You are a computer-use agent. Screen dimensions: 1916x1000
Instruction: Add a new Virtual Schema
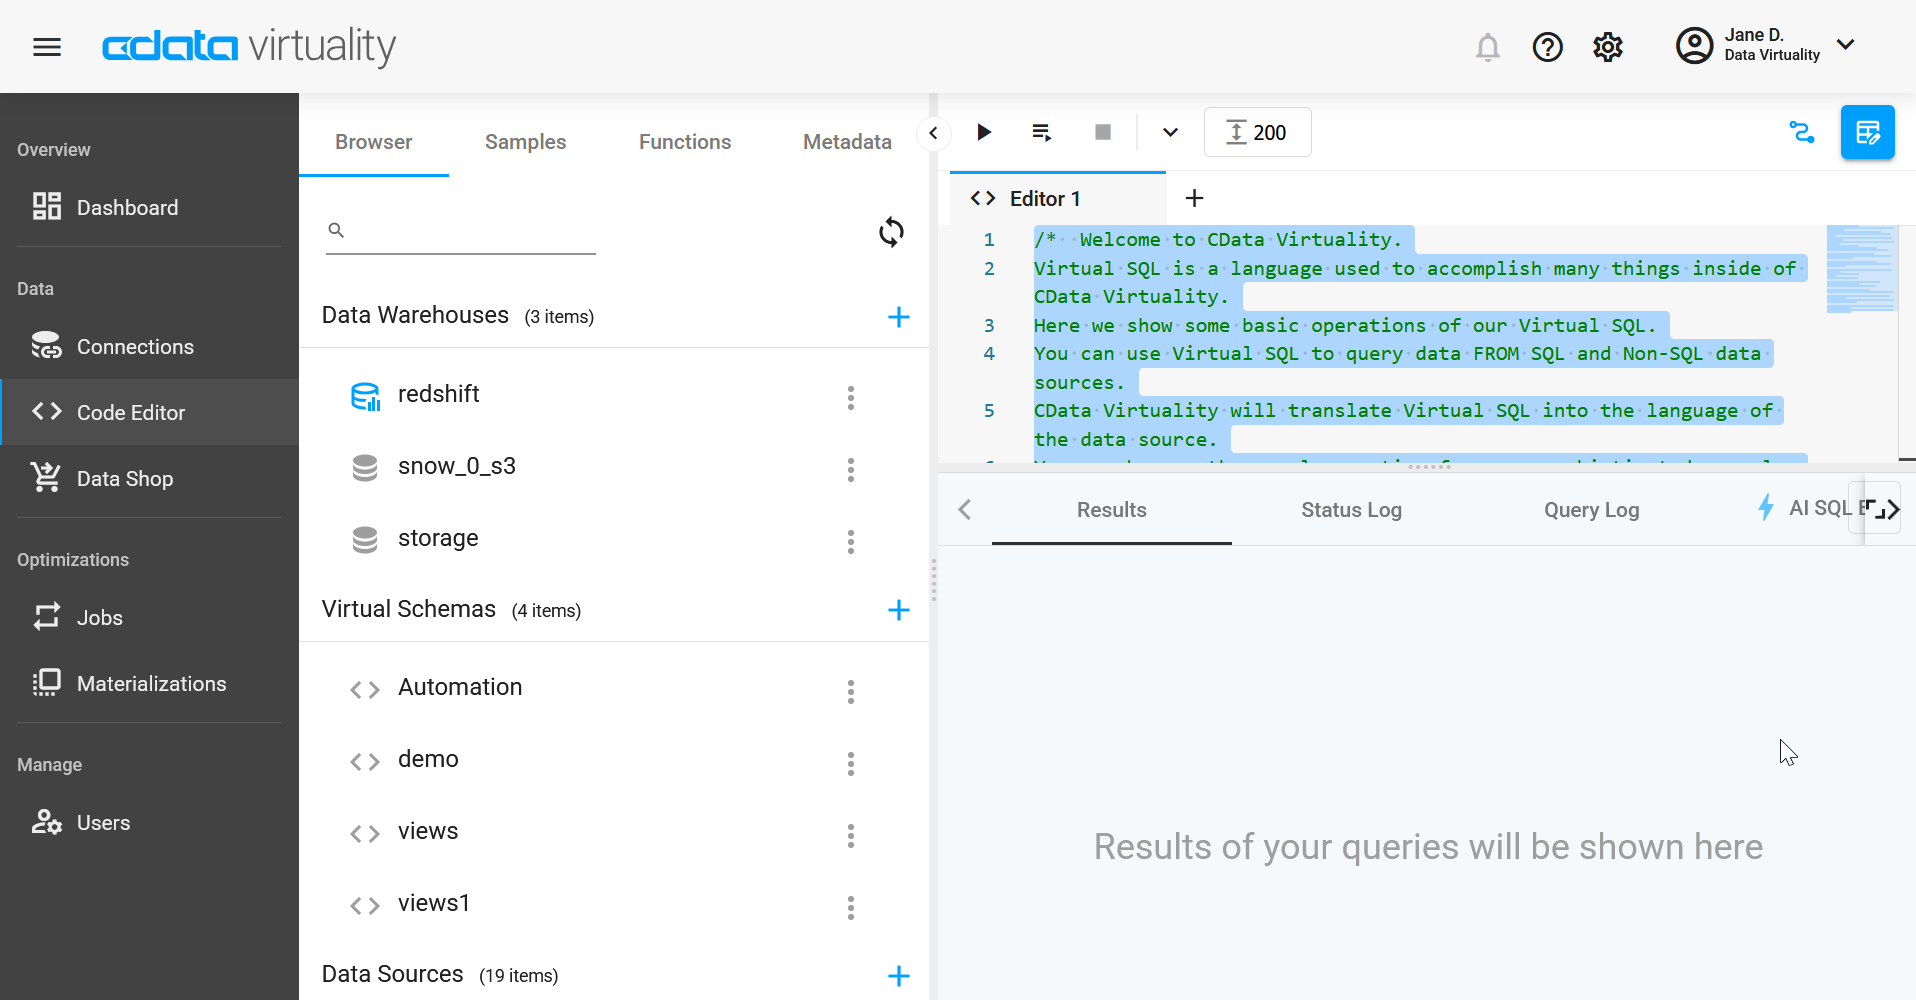pos(899,610)
